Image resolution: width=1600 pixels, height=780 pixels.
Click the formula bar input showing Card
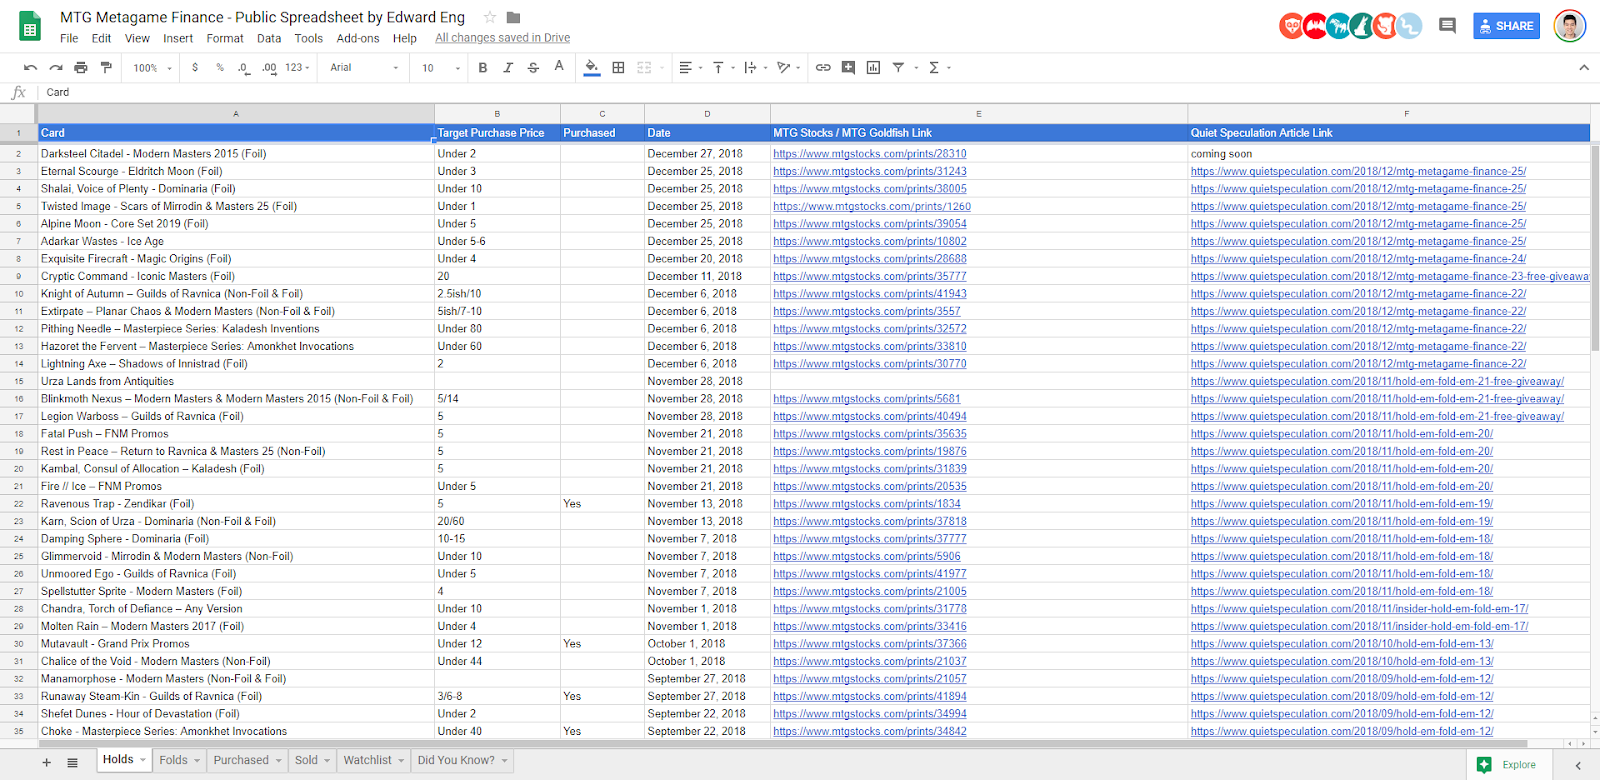[400, 92]
